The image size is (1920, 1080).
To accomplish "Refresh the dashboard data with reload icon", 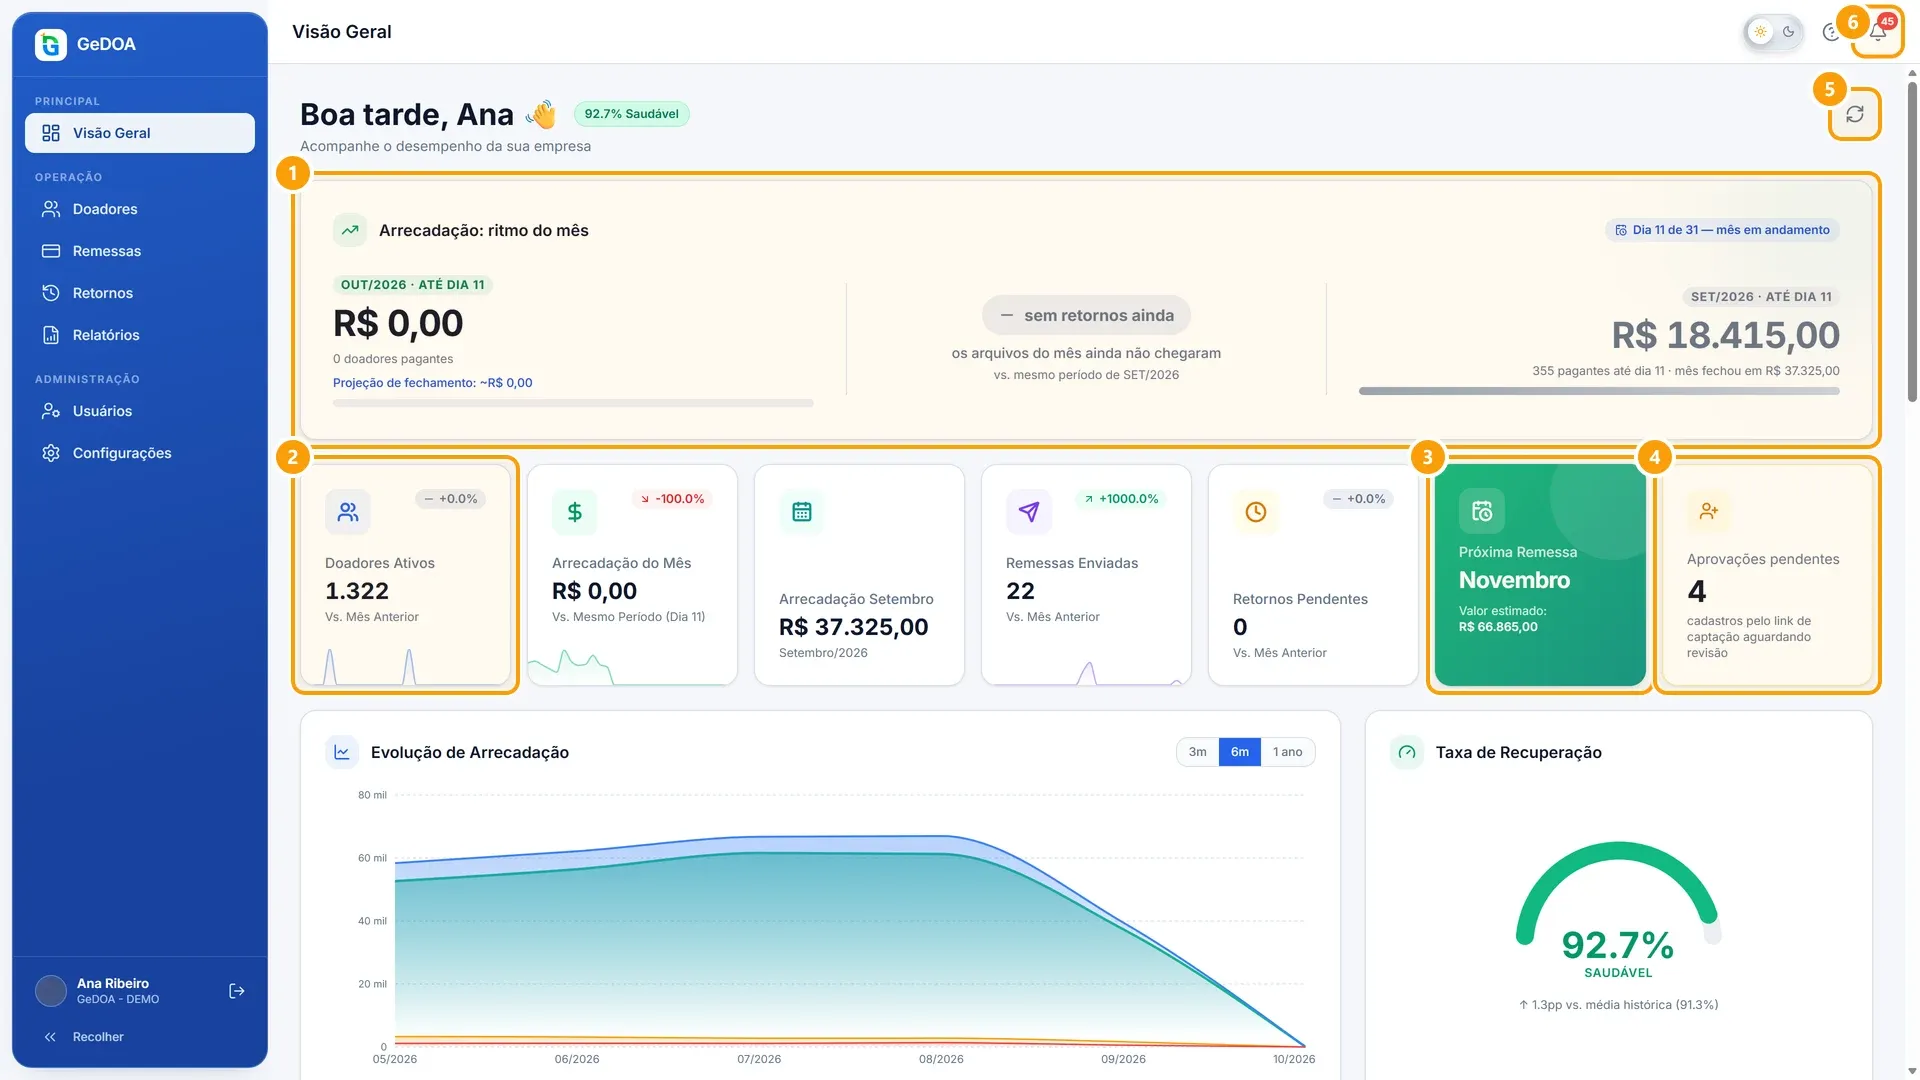I will [x=1855, y=114].
